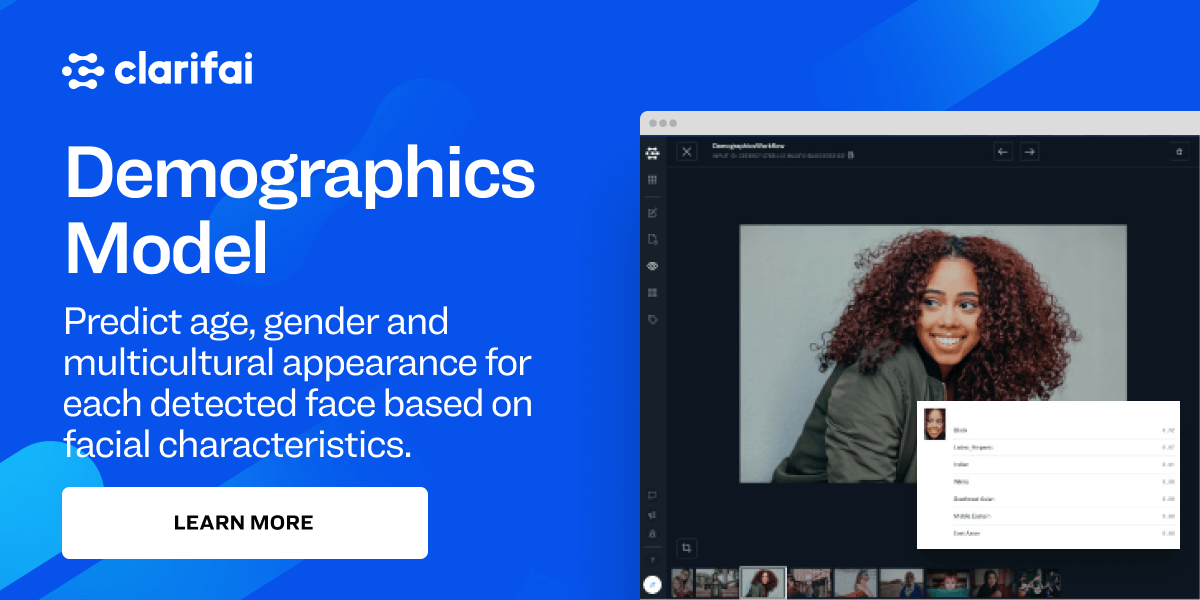Copy the input ID using the copy icon

click(851, 156)
